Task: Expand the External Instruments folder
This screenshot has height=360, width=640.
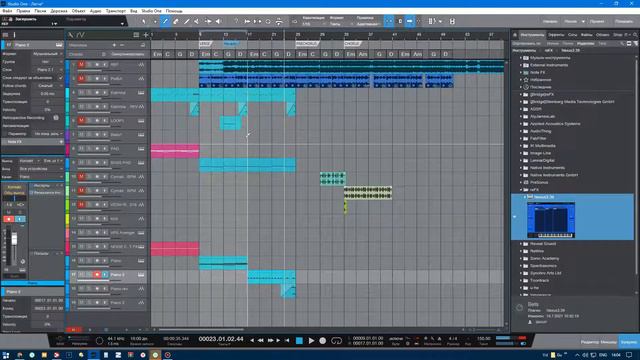Action: [x=521, y=65]
